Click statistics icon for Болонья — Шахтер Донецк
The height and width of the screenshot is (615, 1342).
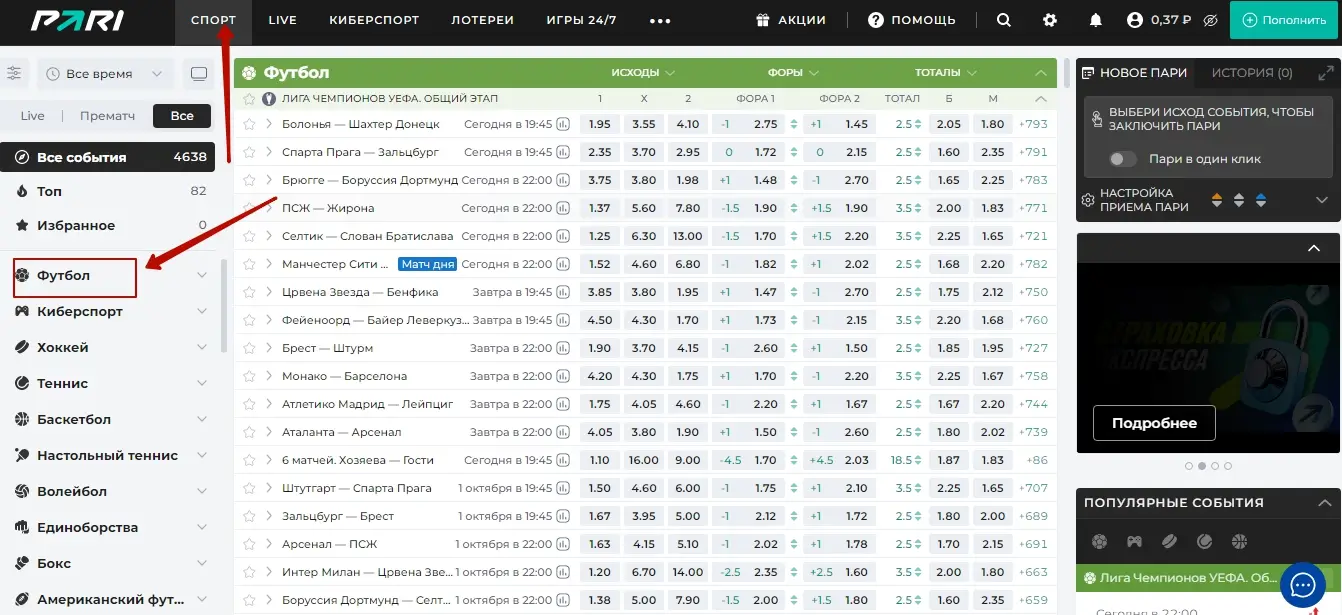pos(563,124)
